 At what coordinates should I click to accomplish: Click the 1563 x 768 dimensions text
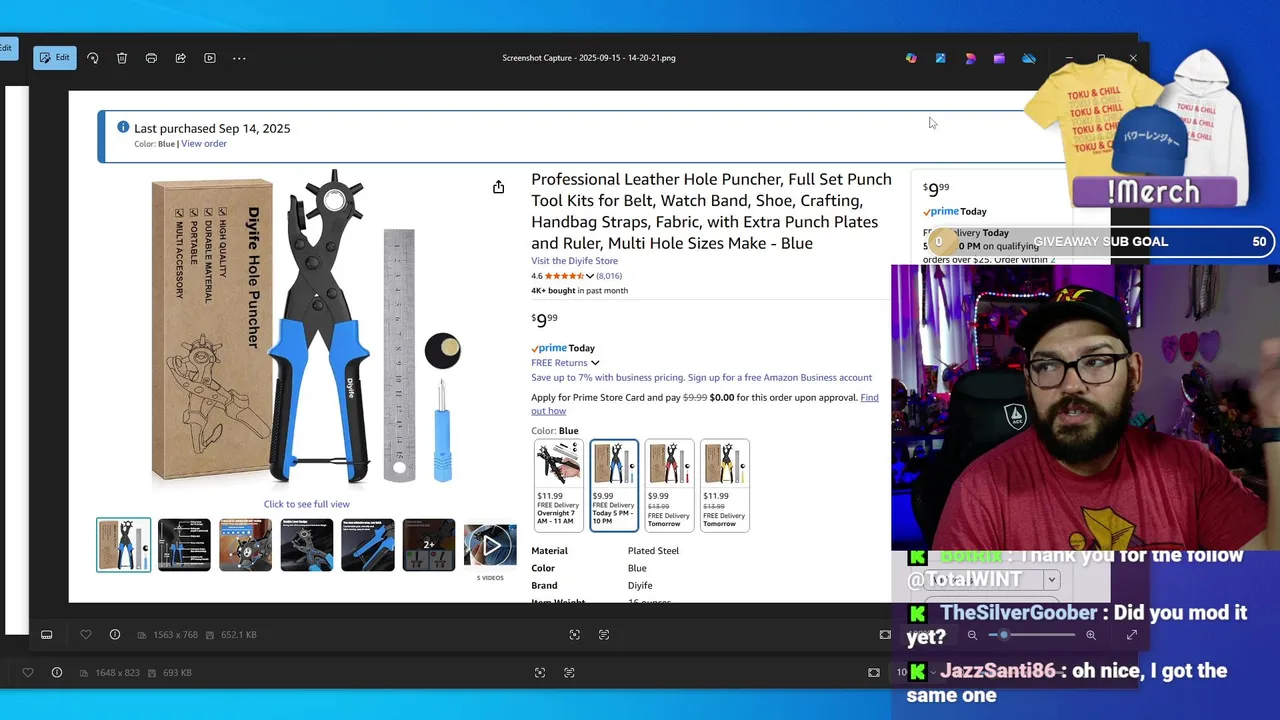point(175,635)
